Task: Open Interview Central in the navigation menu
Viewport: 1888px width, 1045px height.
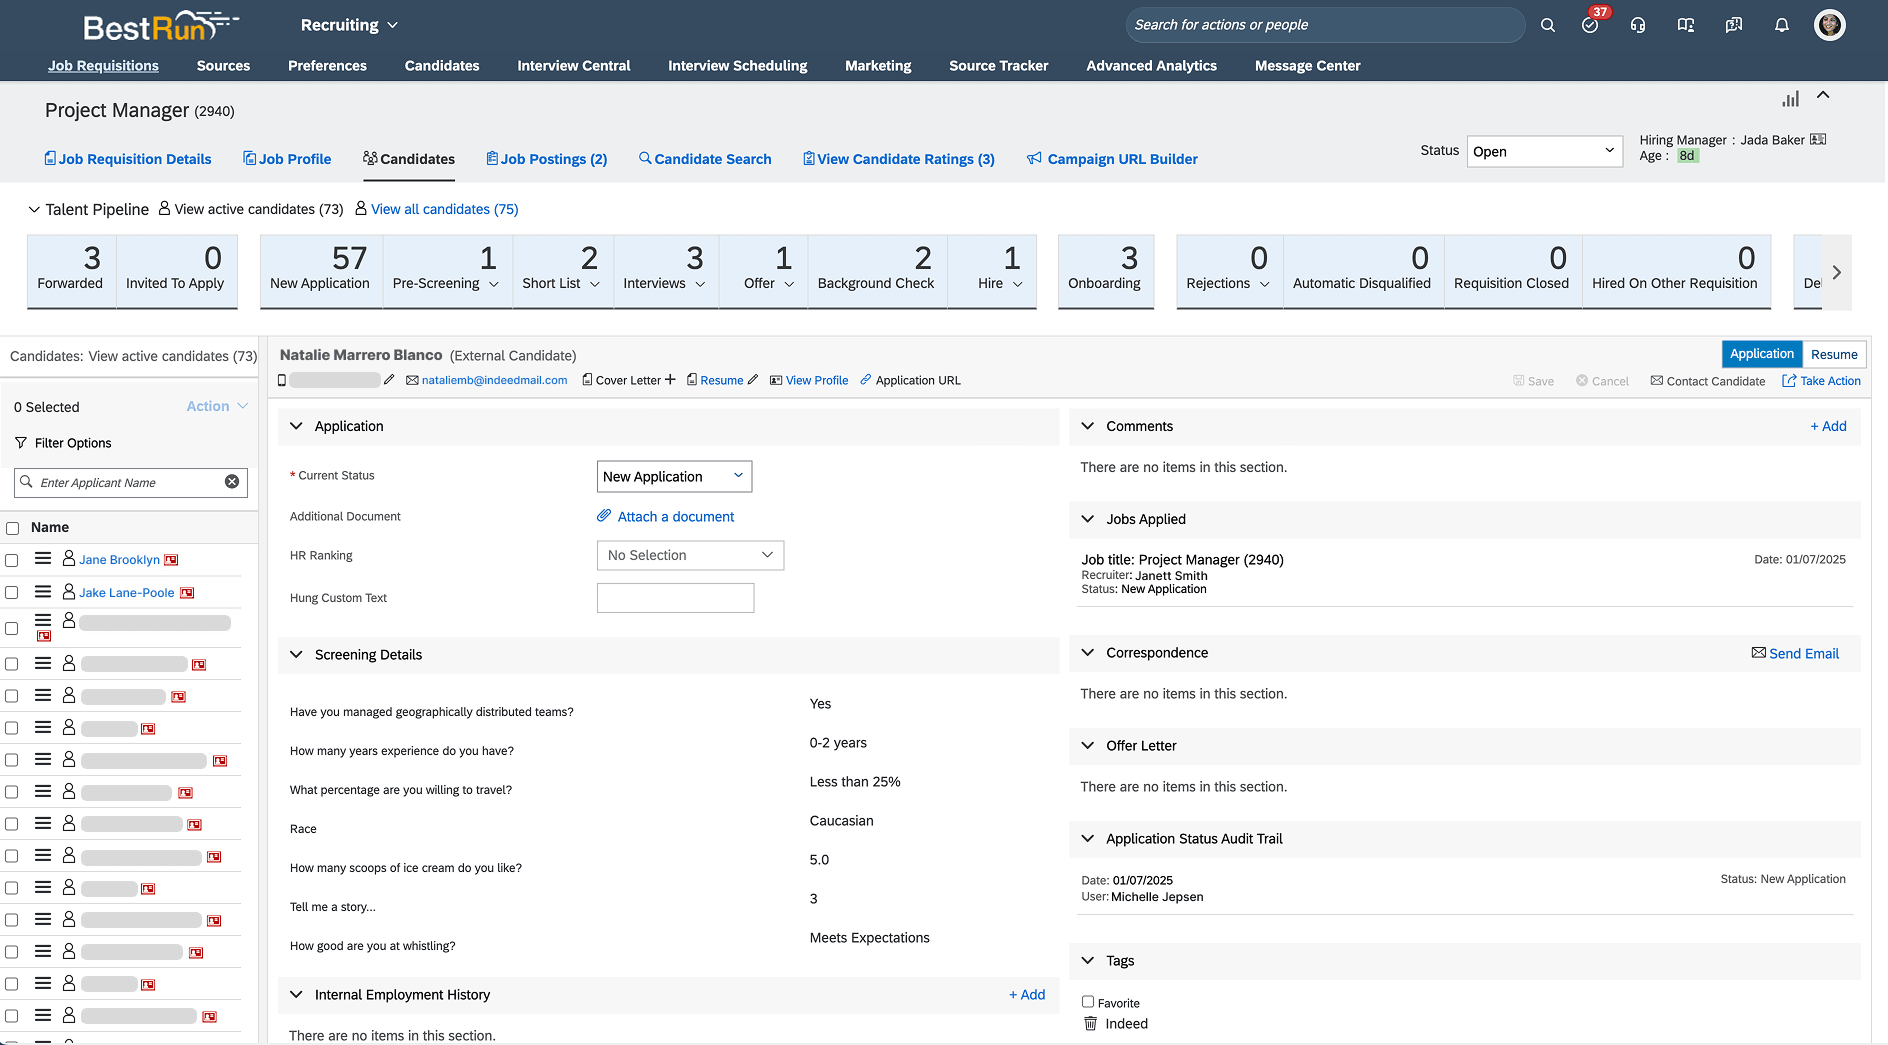Action: click(573, 66)
